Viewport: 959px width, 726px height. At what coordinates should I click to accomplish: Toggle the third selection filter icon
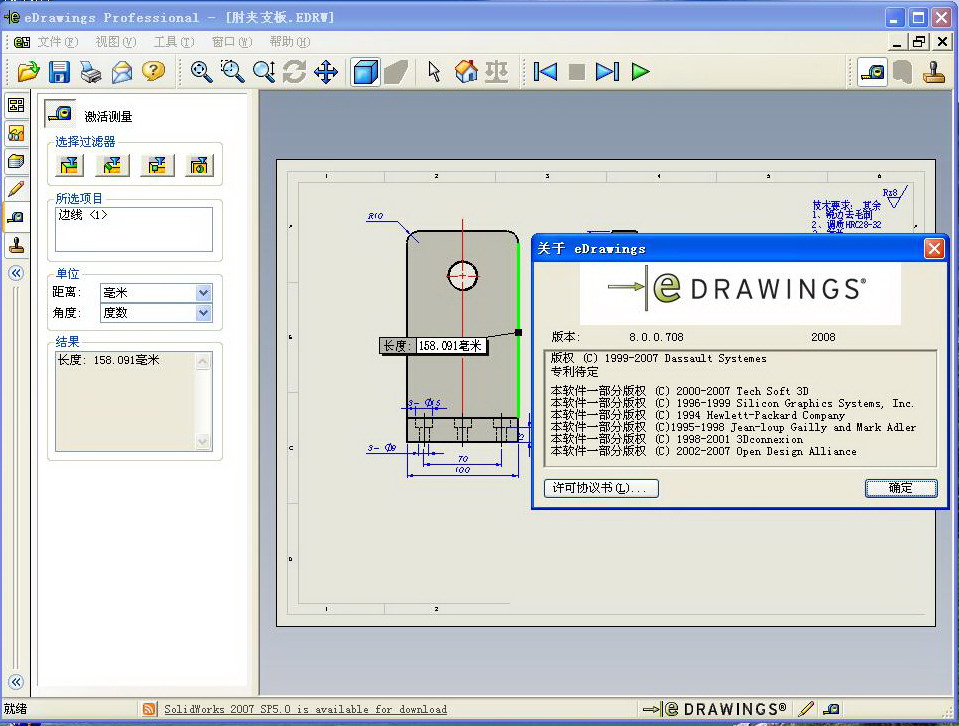pos(157,165)
